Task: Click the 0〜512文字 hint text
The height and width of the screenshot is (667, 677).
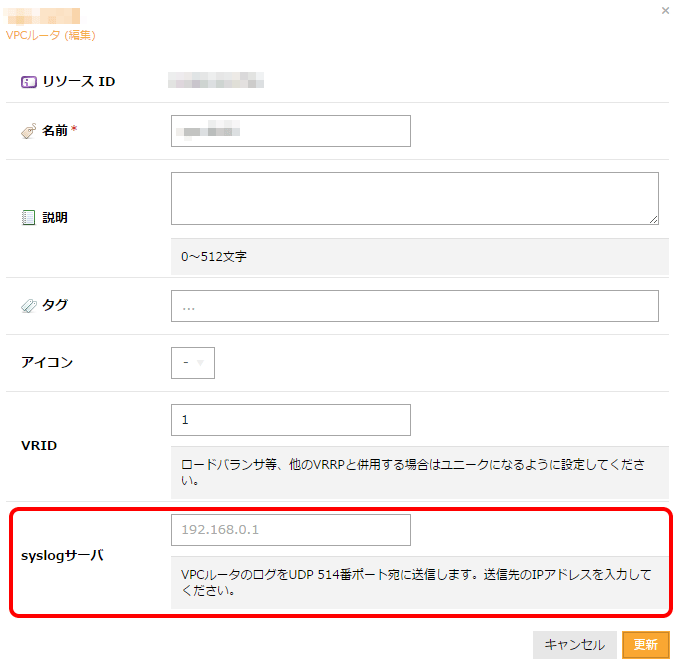Action: point(214,257)
